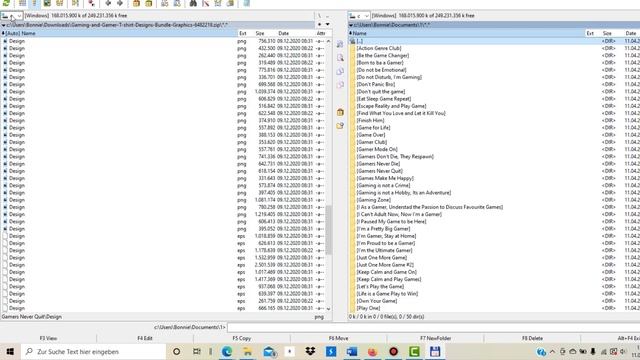Viewport: 640px width, 360px height.
Task: Open Firefox from the taskbar
Action: tap(372, 351)
